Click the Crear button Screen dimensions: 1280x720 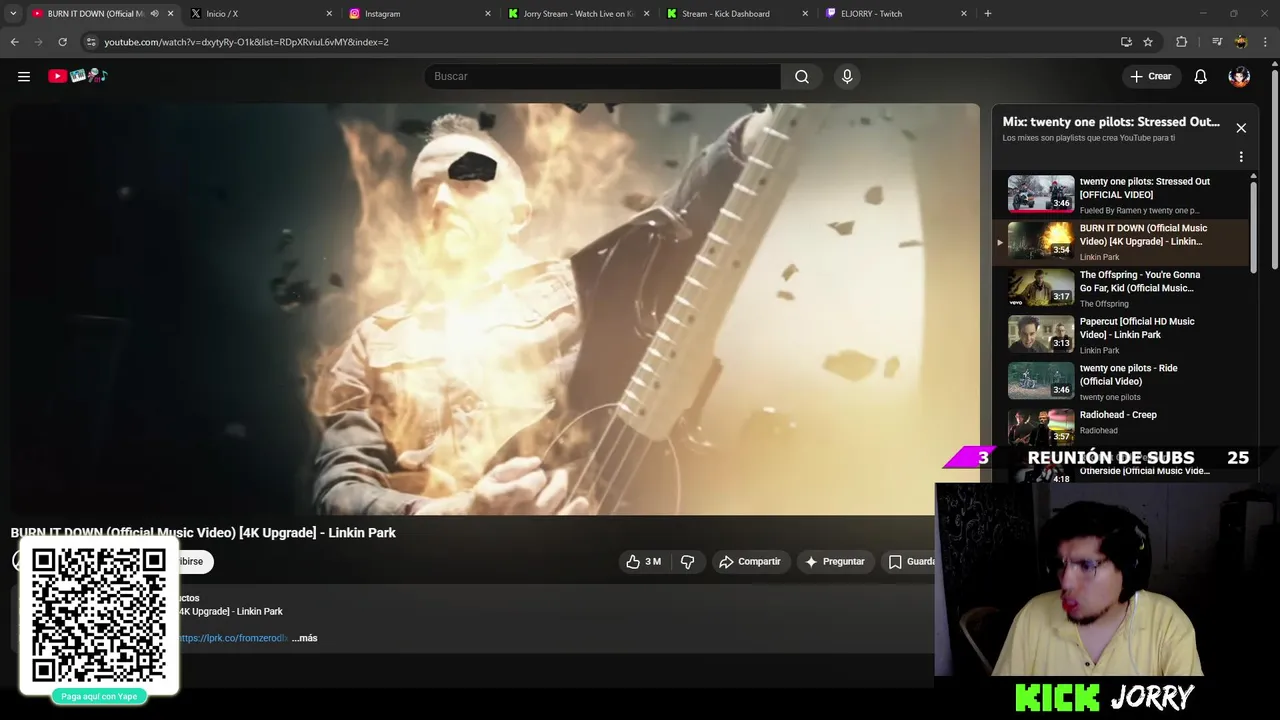pos(1150,76)
